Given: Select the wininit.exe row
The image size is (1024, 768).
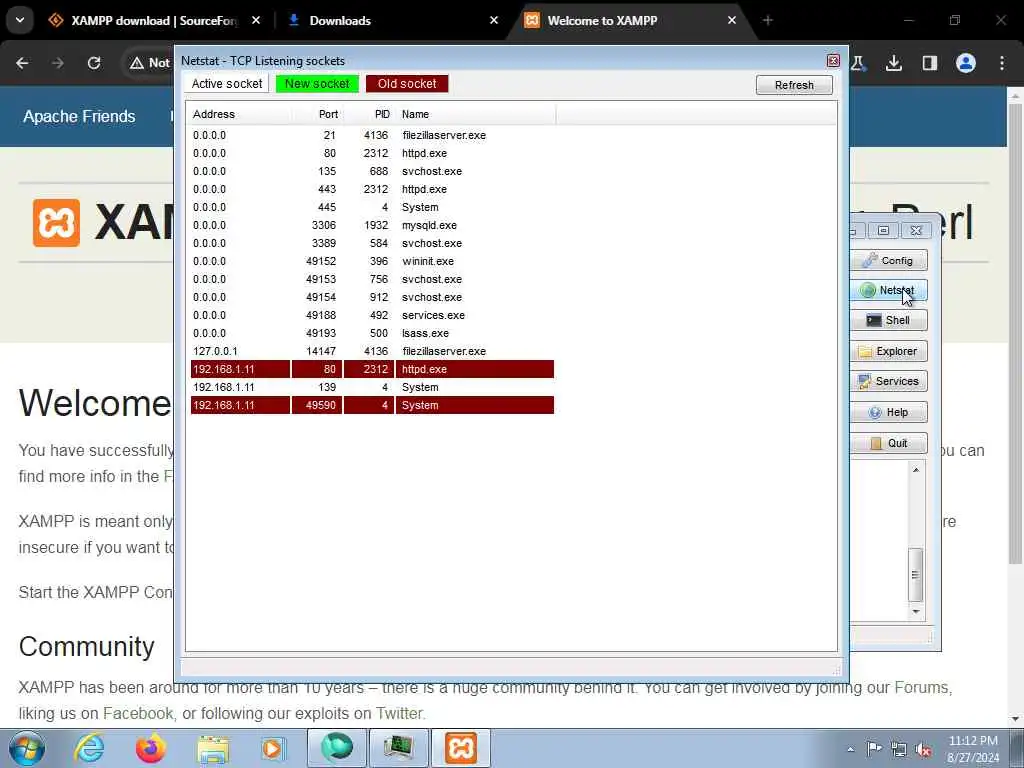Looking at the screenshot, I should click(372, 261).
